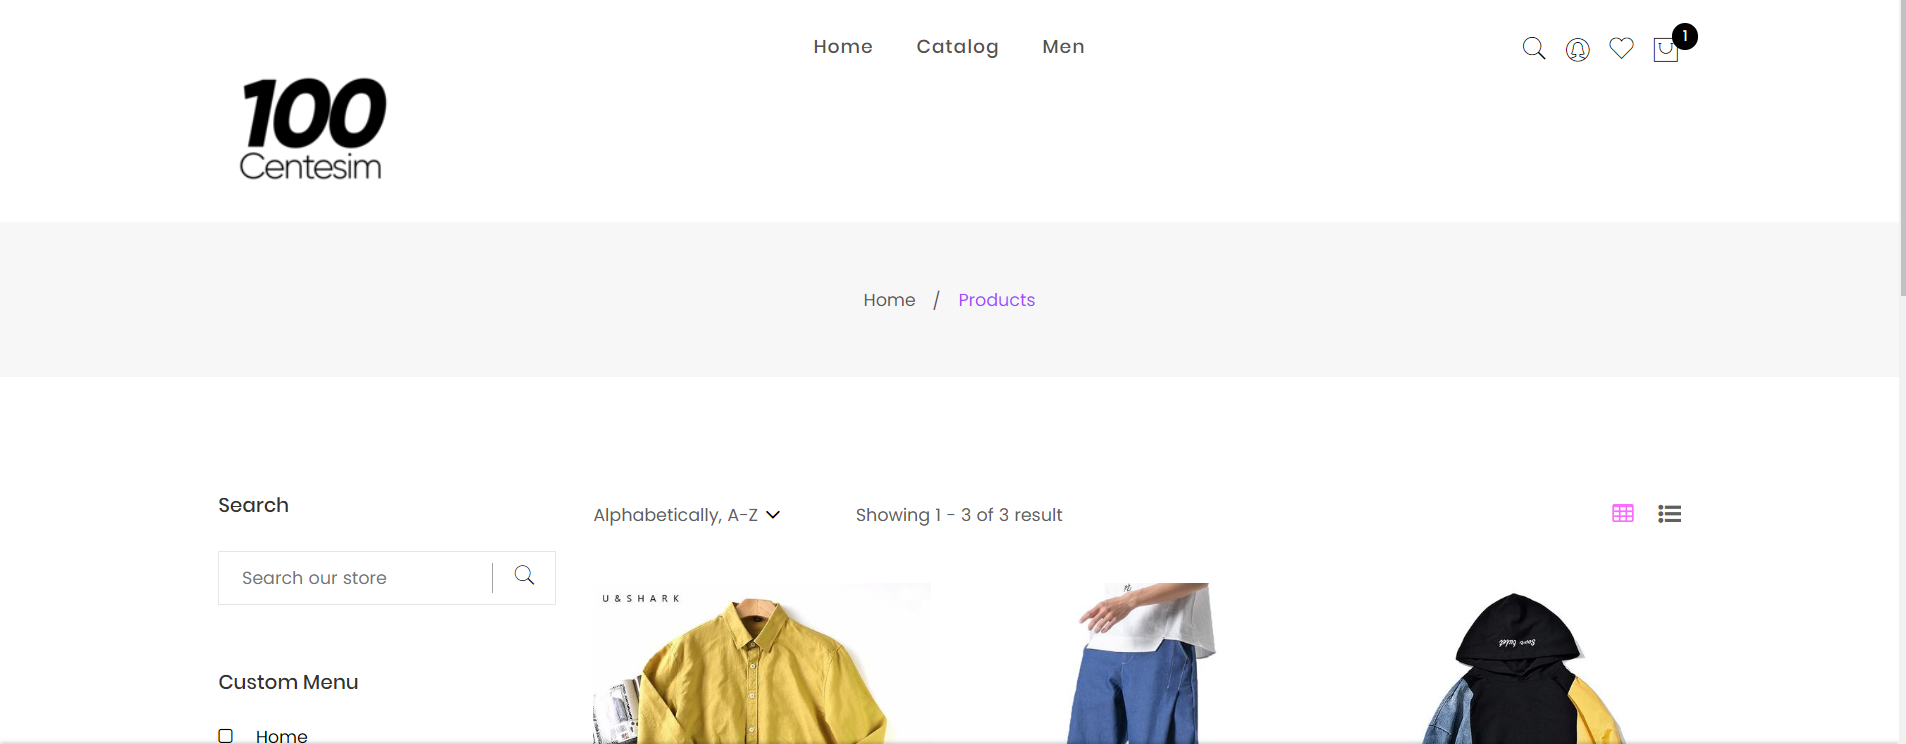The width and height of the screenshot is (1906, 744).
Task: Switch to list view layout
Action: 1669,513
